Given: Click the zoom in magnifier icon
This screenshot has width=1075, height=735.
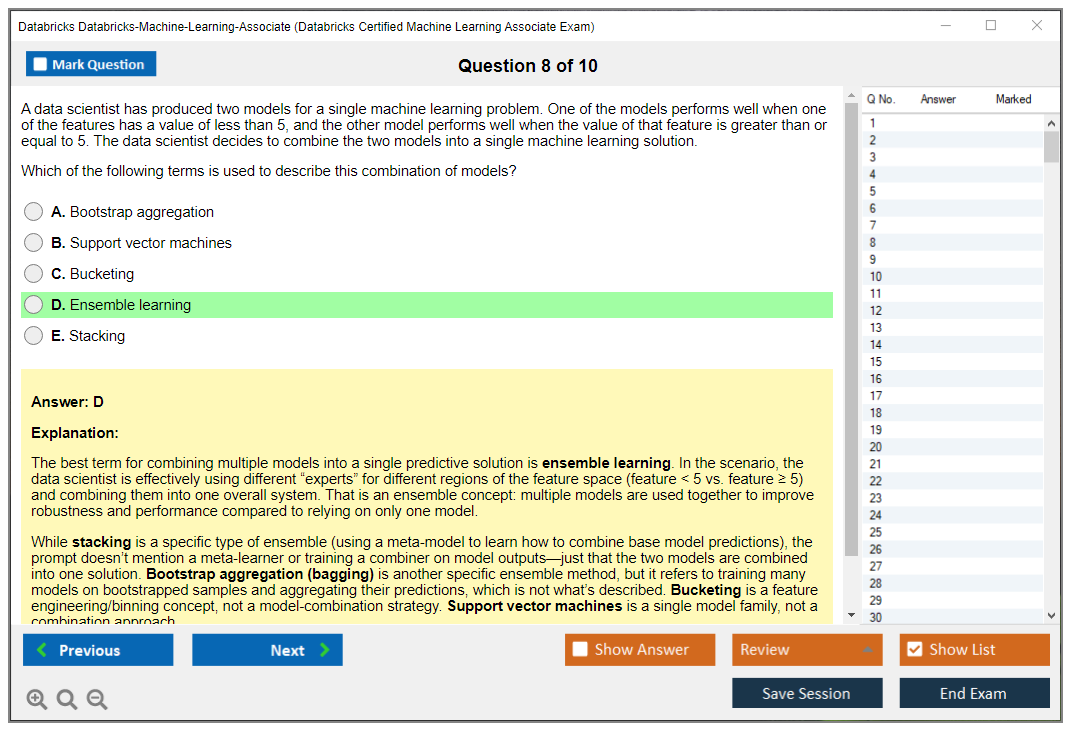Looking at the screenshot, I should pyautogui.click(x=37, y=699).
